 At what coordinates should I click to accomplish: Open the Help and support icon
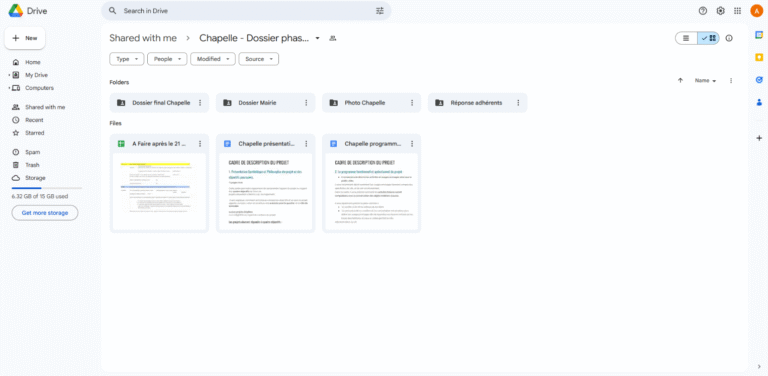click(703, 11)
